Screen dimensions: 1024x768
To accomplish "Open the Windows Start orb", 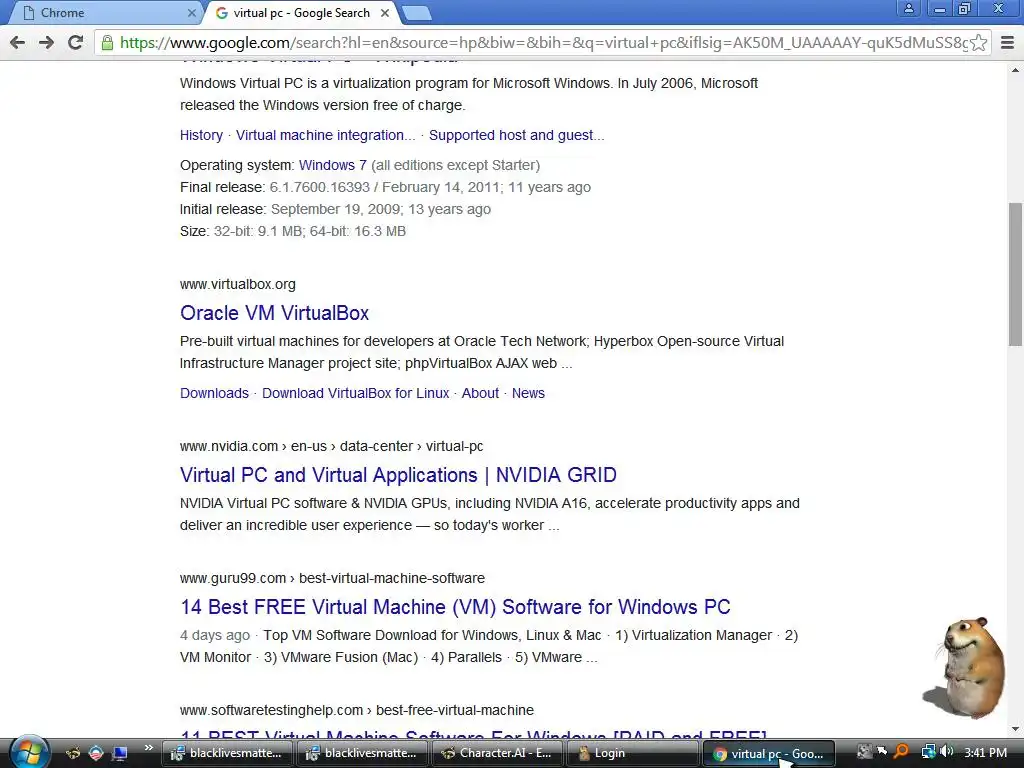I will (x=28, y=752).
